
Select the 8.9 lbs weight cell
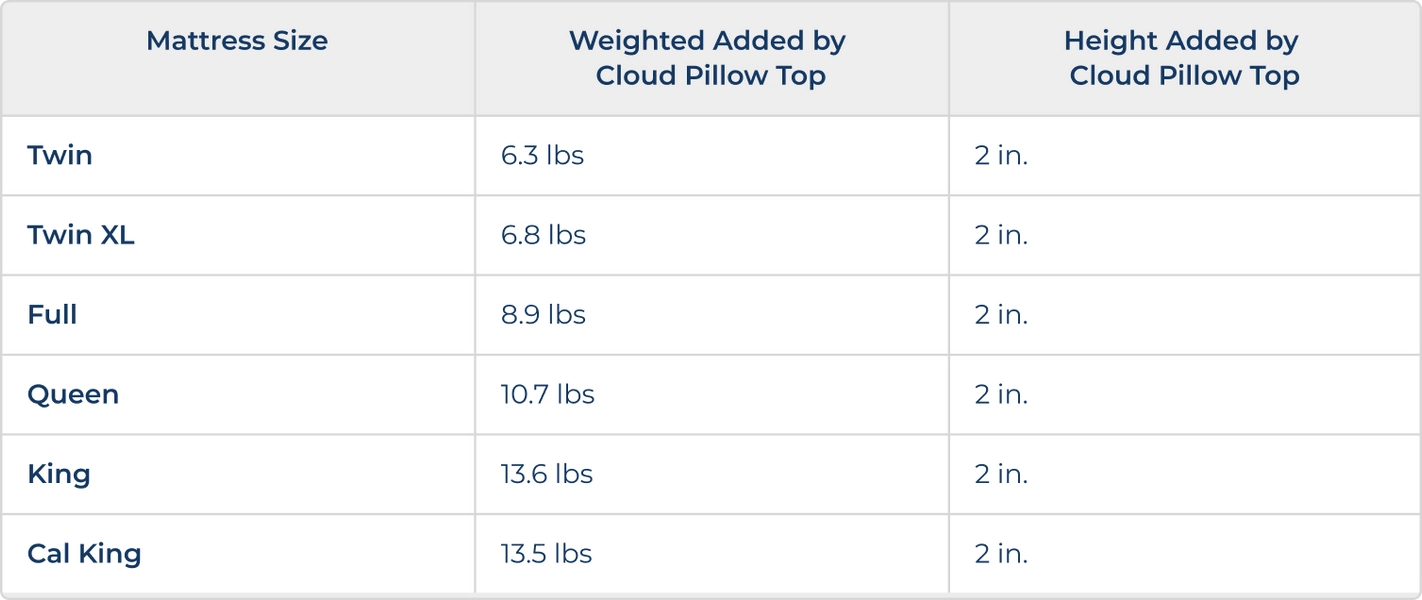pyautogui.click(x=543, y=314)
